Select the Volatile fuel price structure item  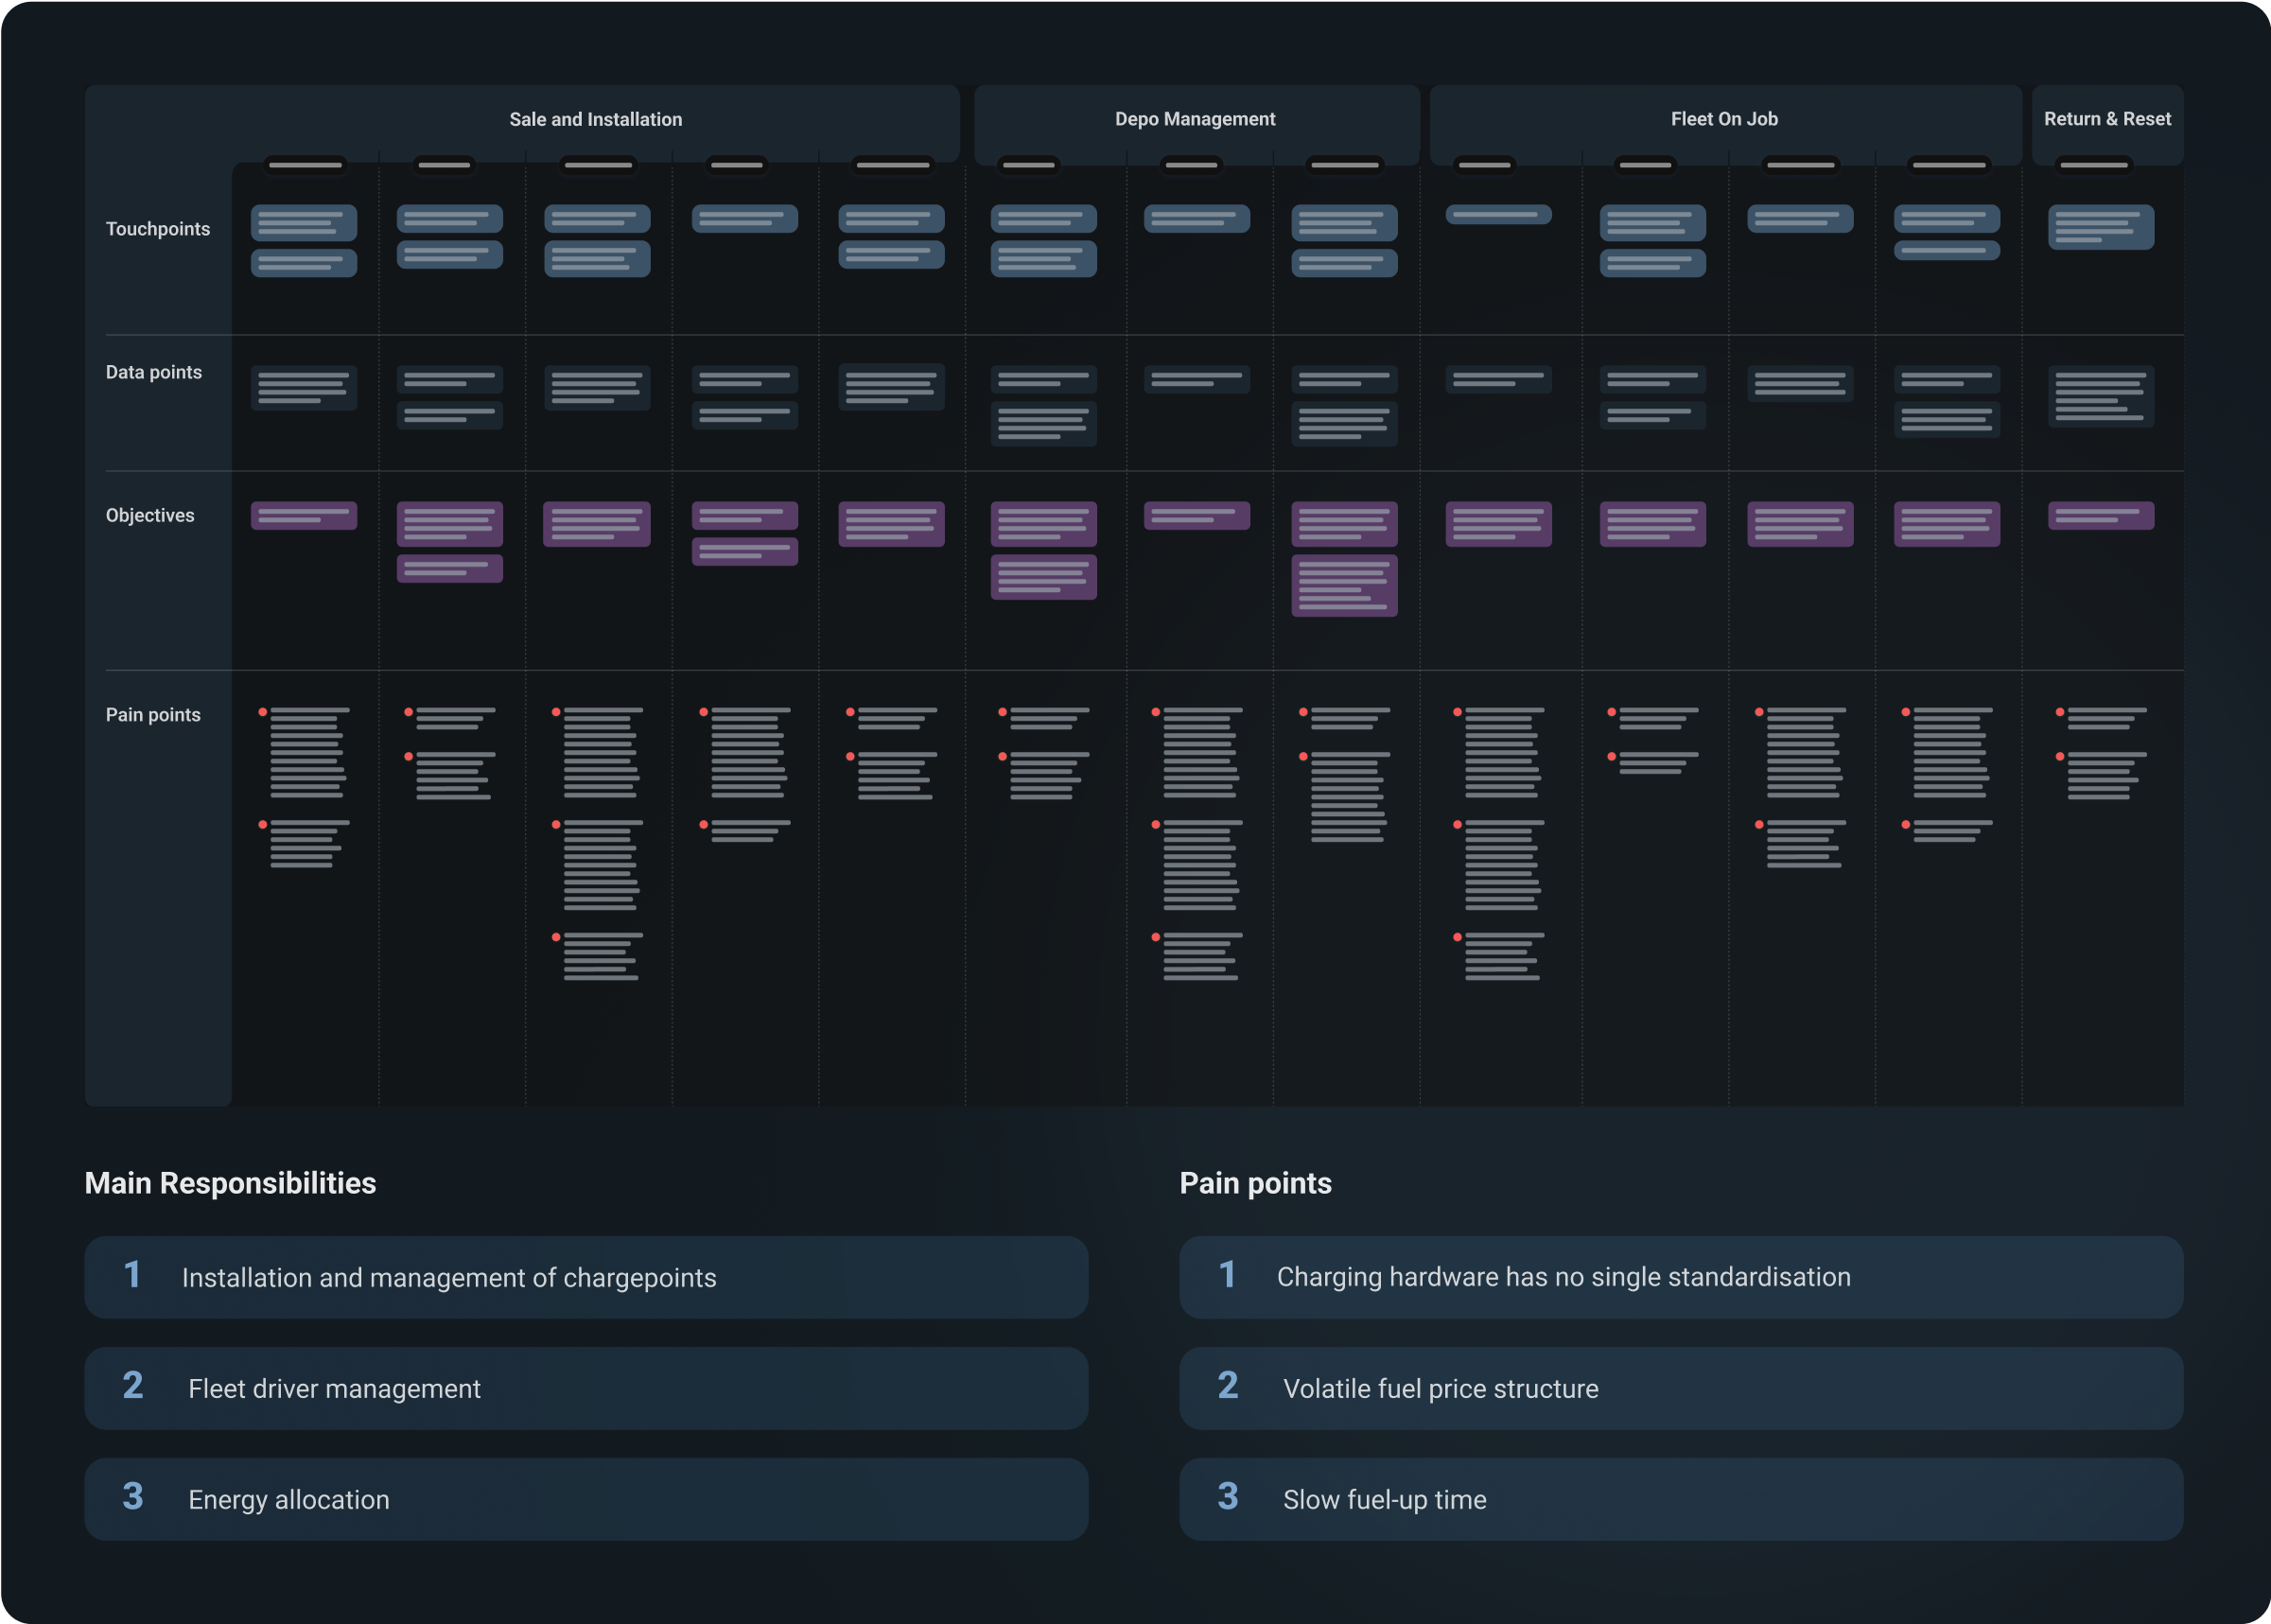pyautogui.click(x=1440, y=1388)
